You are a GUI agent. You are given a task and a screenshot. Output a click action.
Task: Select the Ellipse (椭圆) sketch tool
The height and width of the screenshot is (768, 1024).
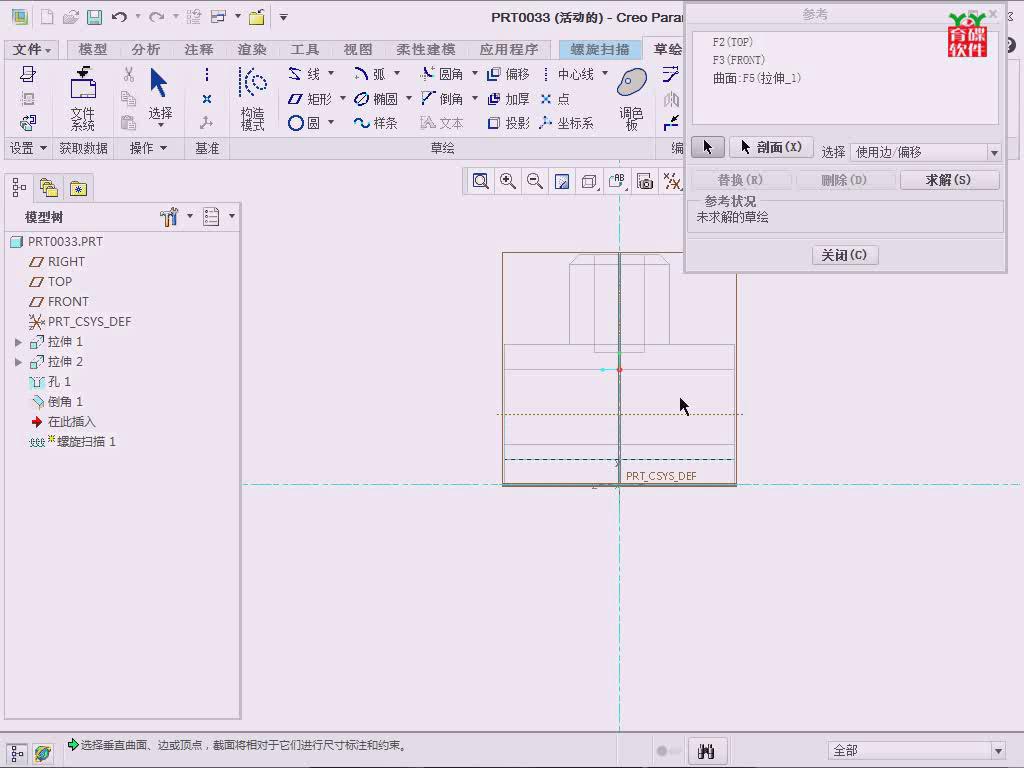[x=376, y=99]
